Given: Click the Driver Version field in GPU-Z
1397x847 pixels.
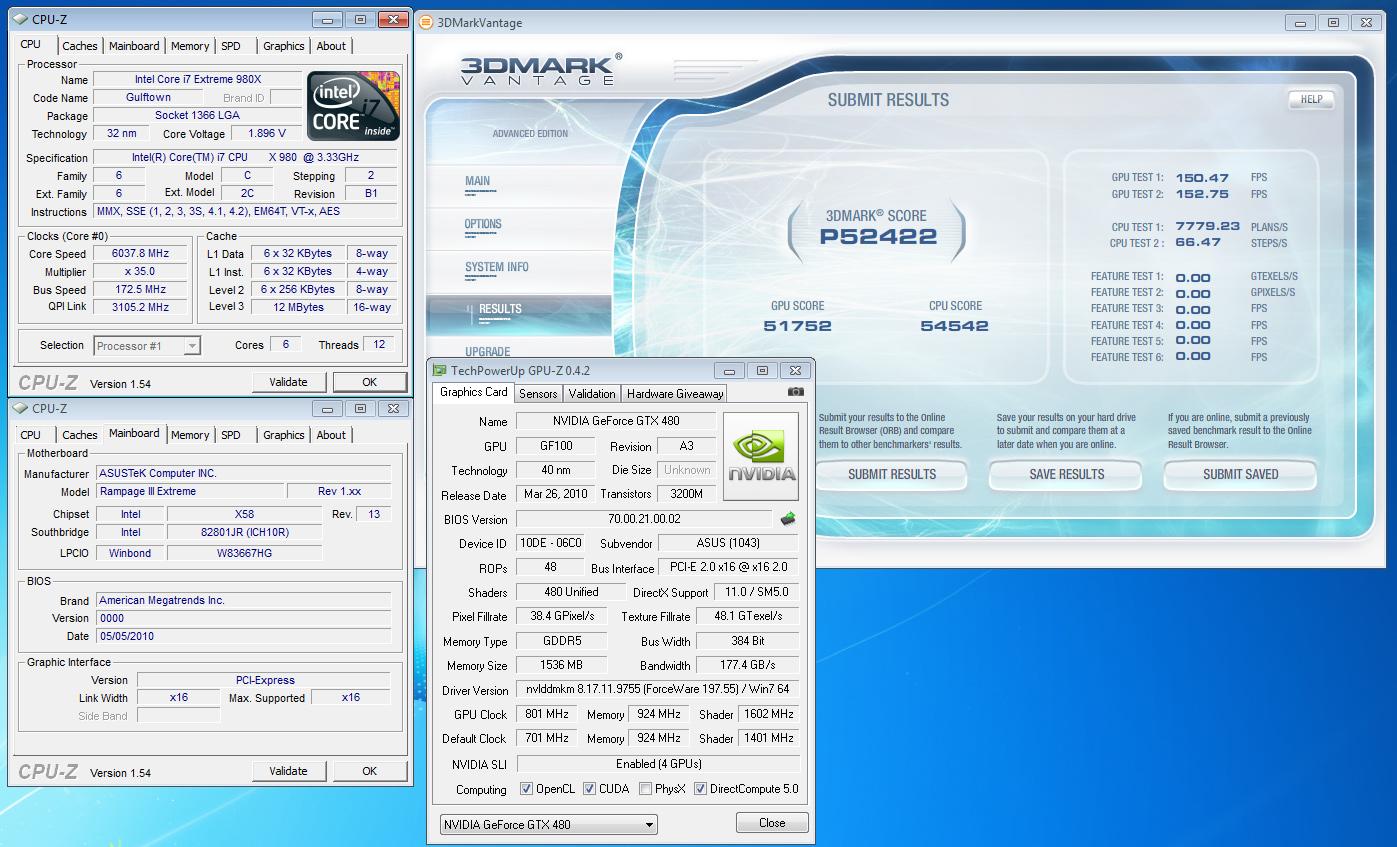Looking at the screenshot, I should click(x=657, y=690).
